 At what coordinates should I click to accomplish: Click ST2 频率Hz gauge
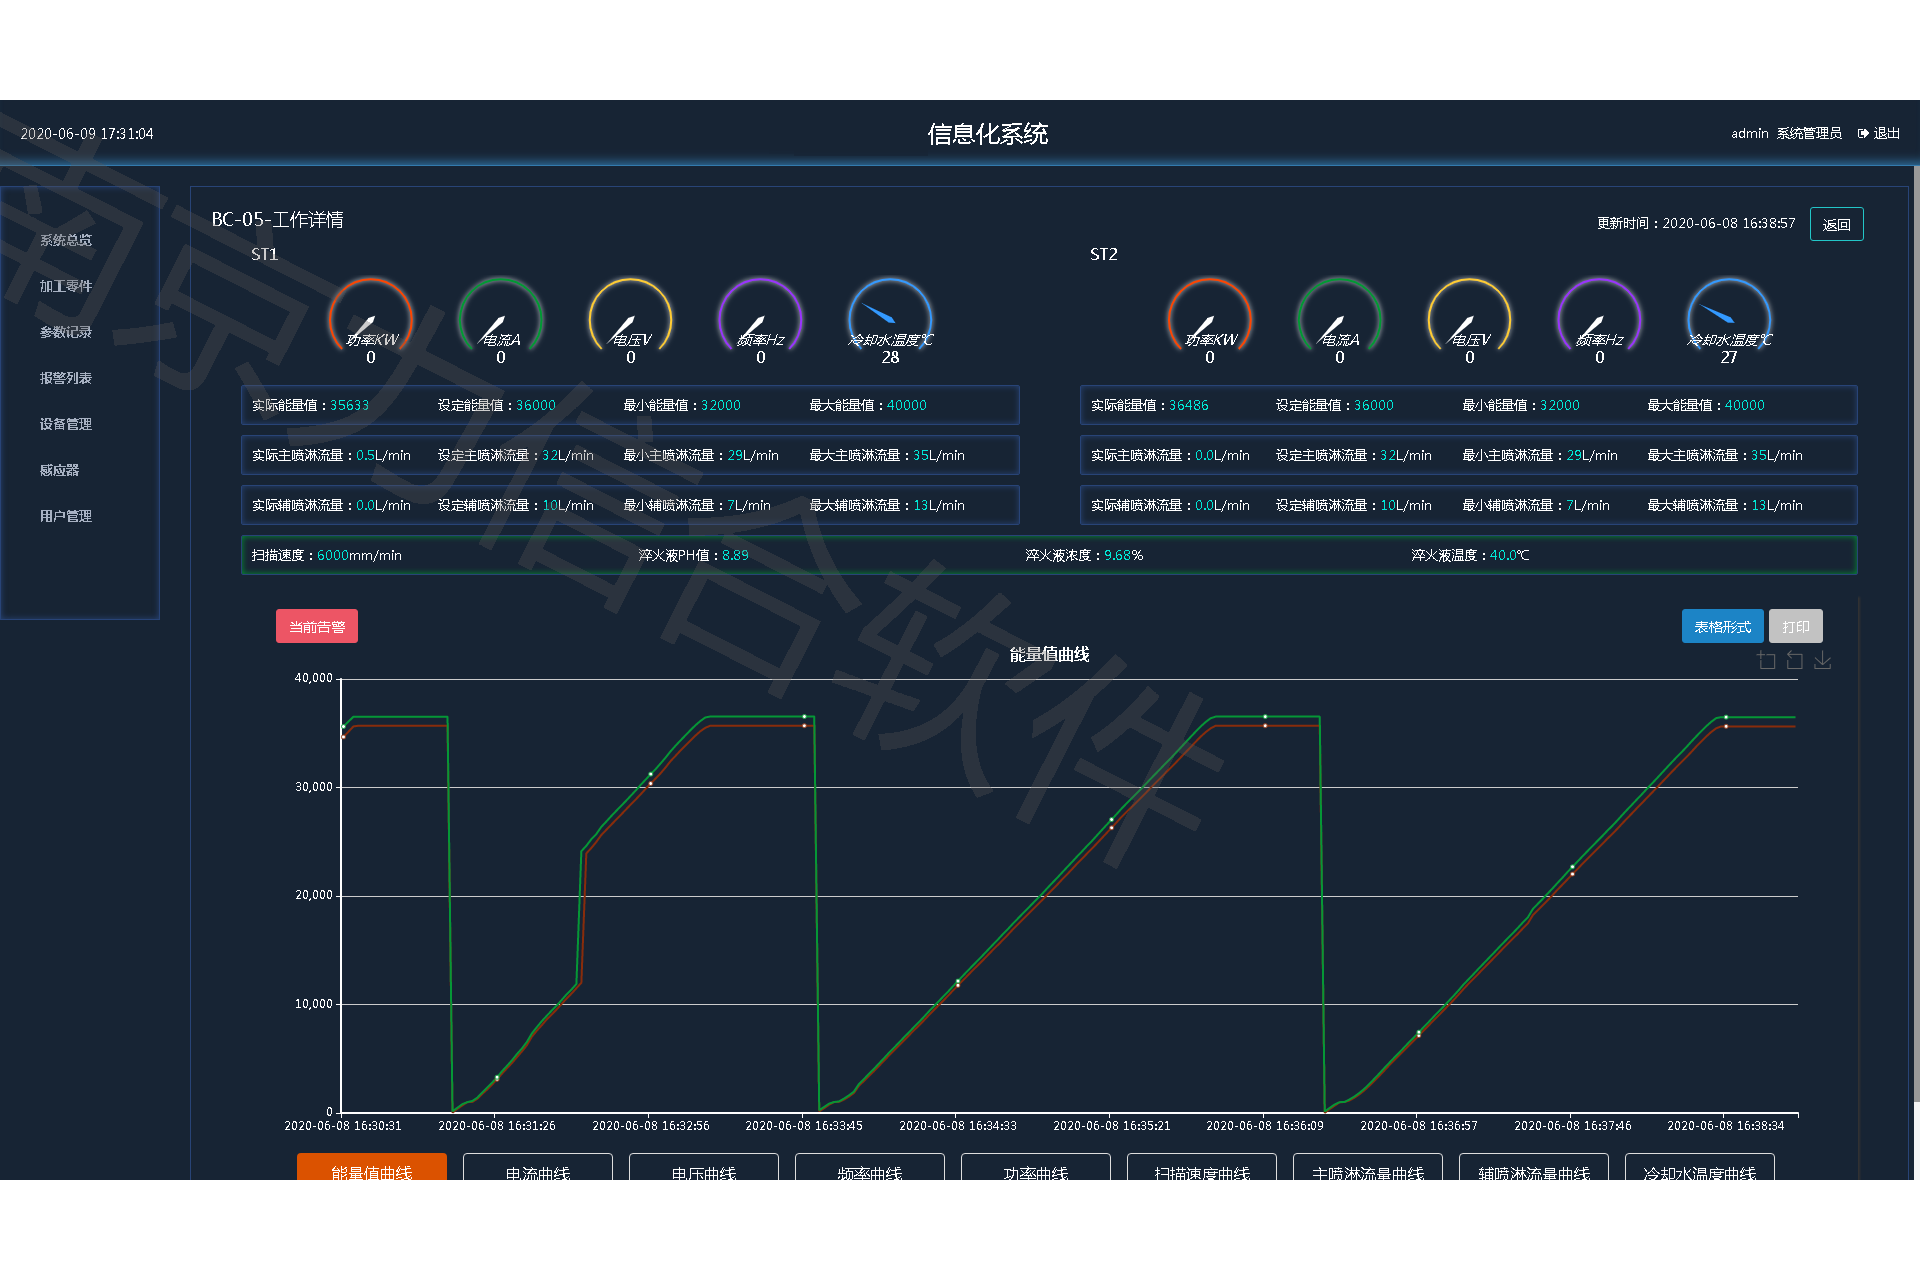tap(1599, 319)
